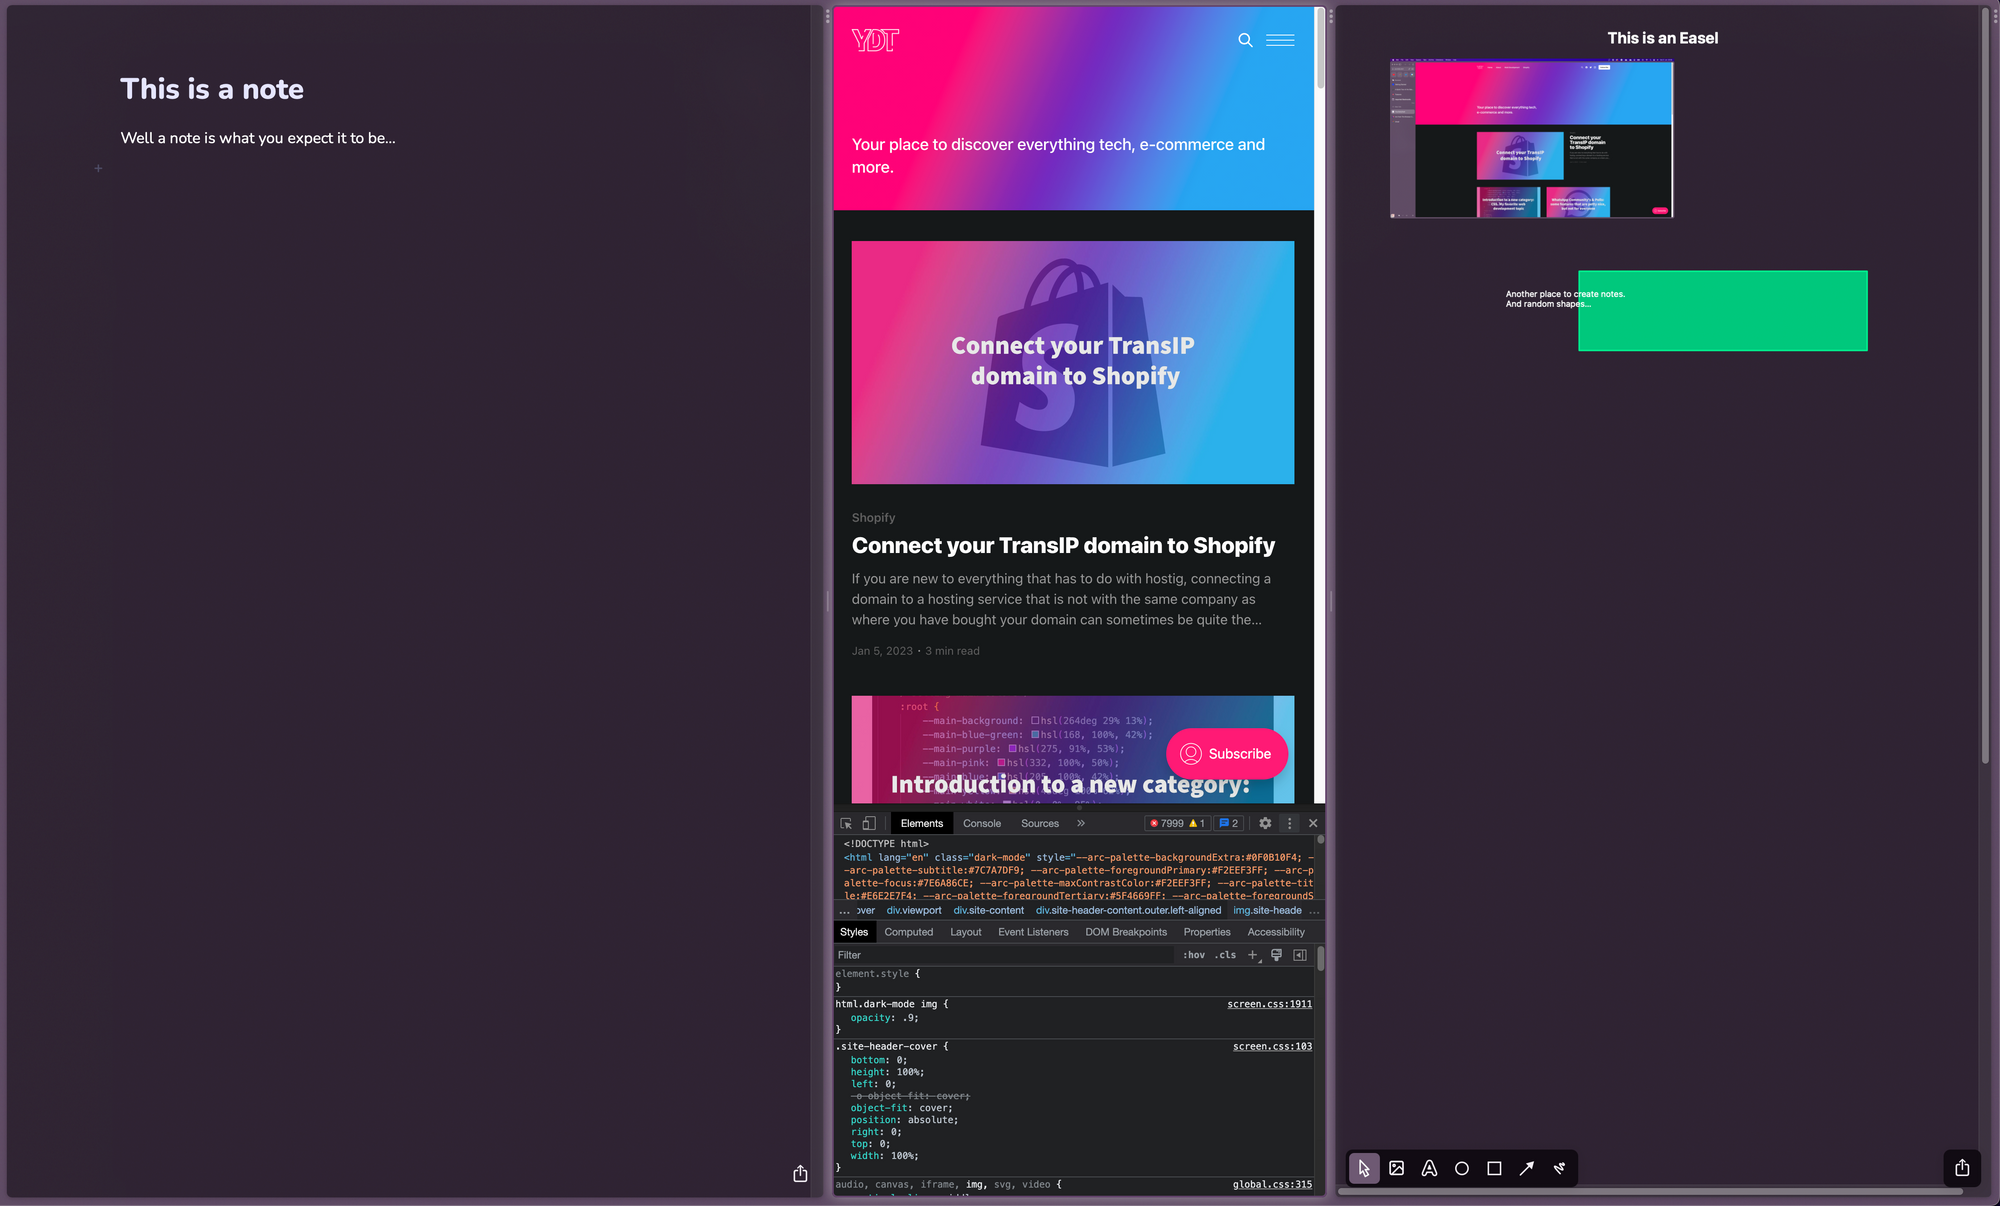This screenshot has height=1206, width=2000.
Task: Select the green rectangle shape in Easel
Action: pos(1722,311)
